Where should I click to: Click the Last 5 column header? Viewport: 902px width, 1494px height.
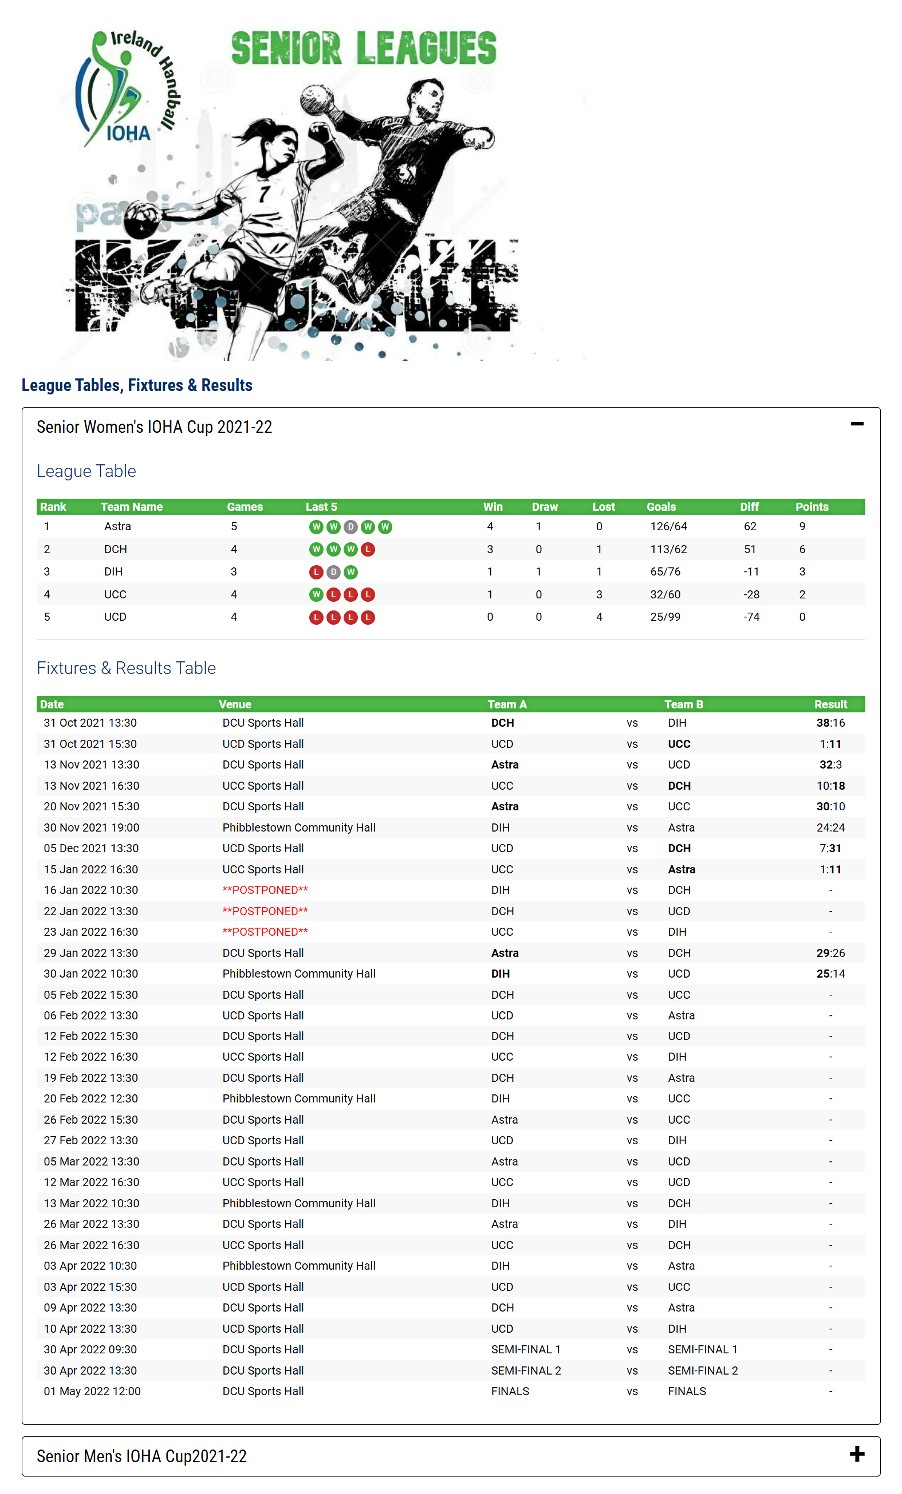pos(321,507)
